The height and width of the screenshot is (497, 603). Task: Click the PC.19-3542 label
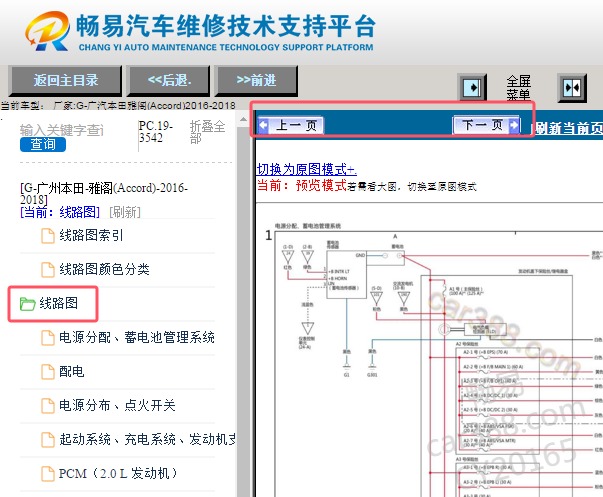click(156, 132)
